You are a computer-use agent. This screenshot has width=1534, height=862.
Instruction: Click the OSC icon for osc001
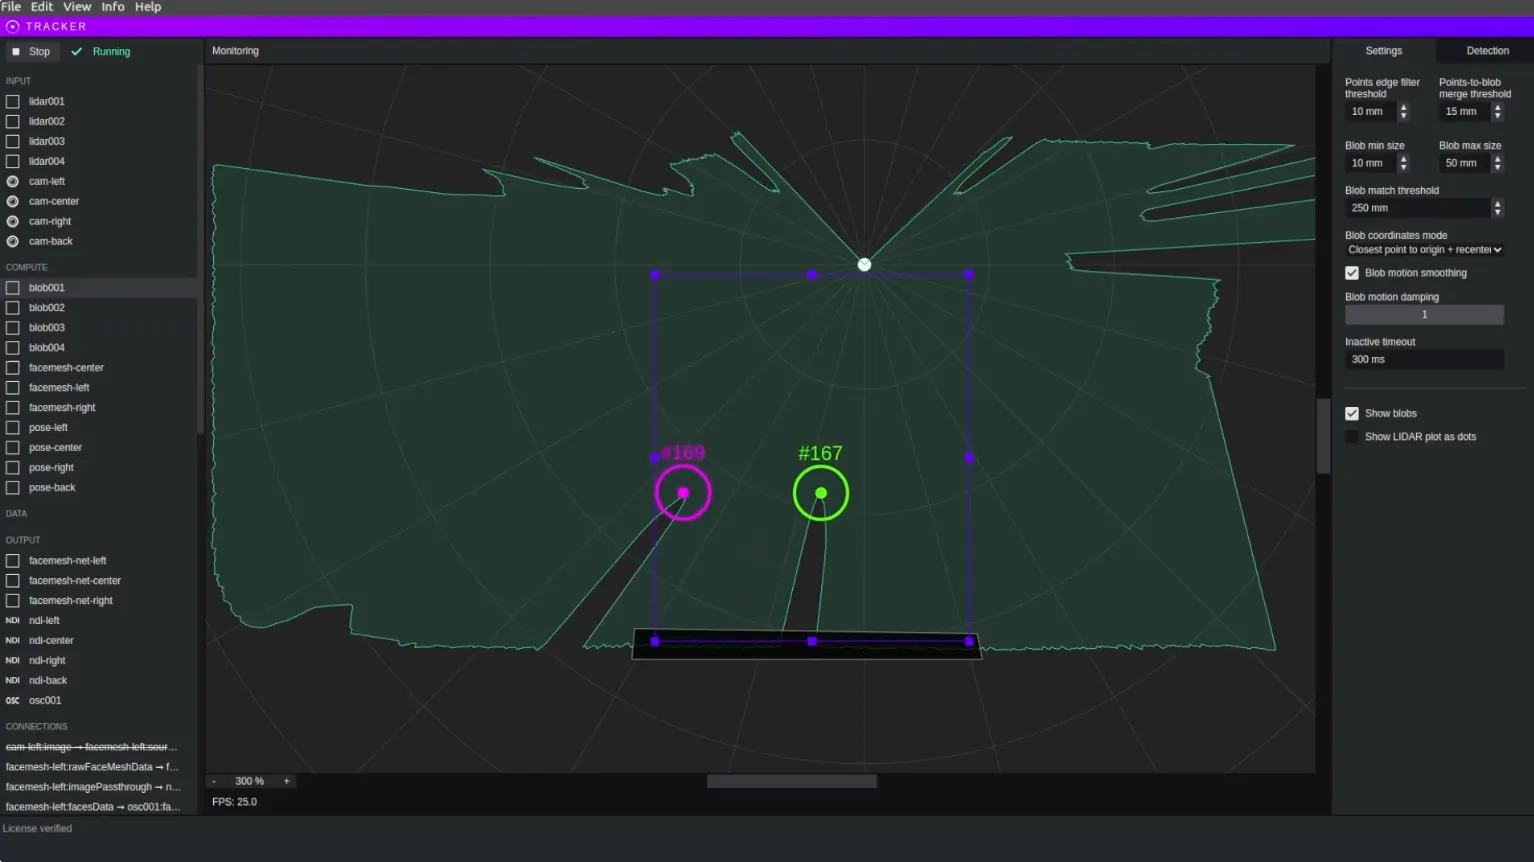click(13, 700)
